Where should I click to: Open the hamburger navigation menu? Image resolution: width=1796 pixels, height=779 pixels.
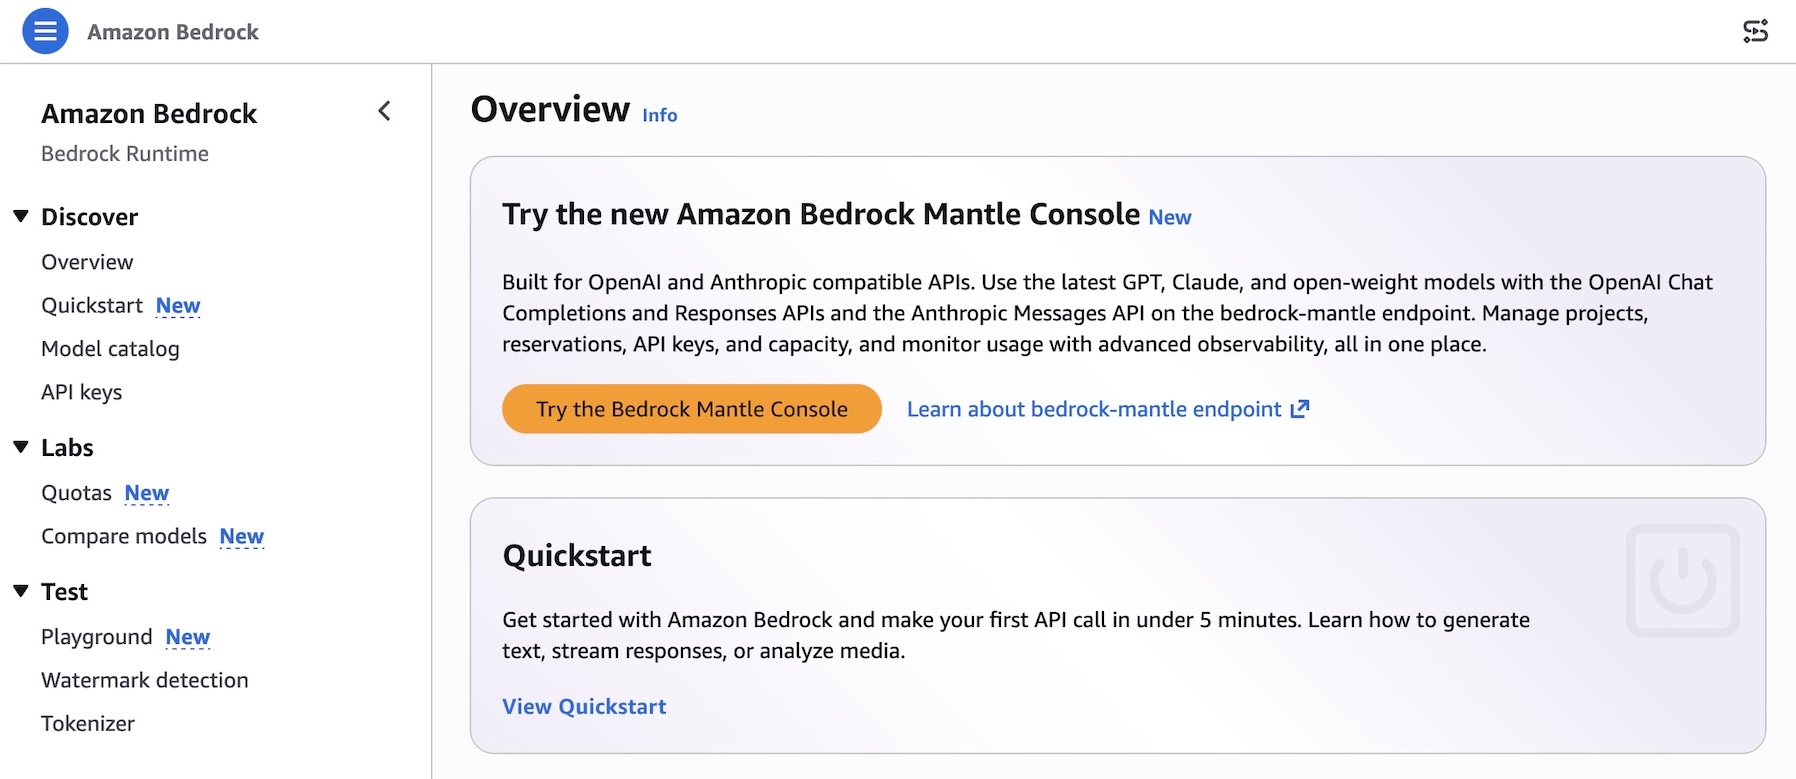45,31
